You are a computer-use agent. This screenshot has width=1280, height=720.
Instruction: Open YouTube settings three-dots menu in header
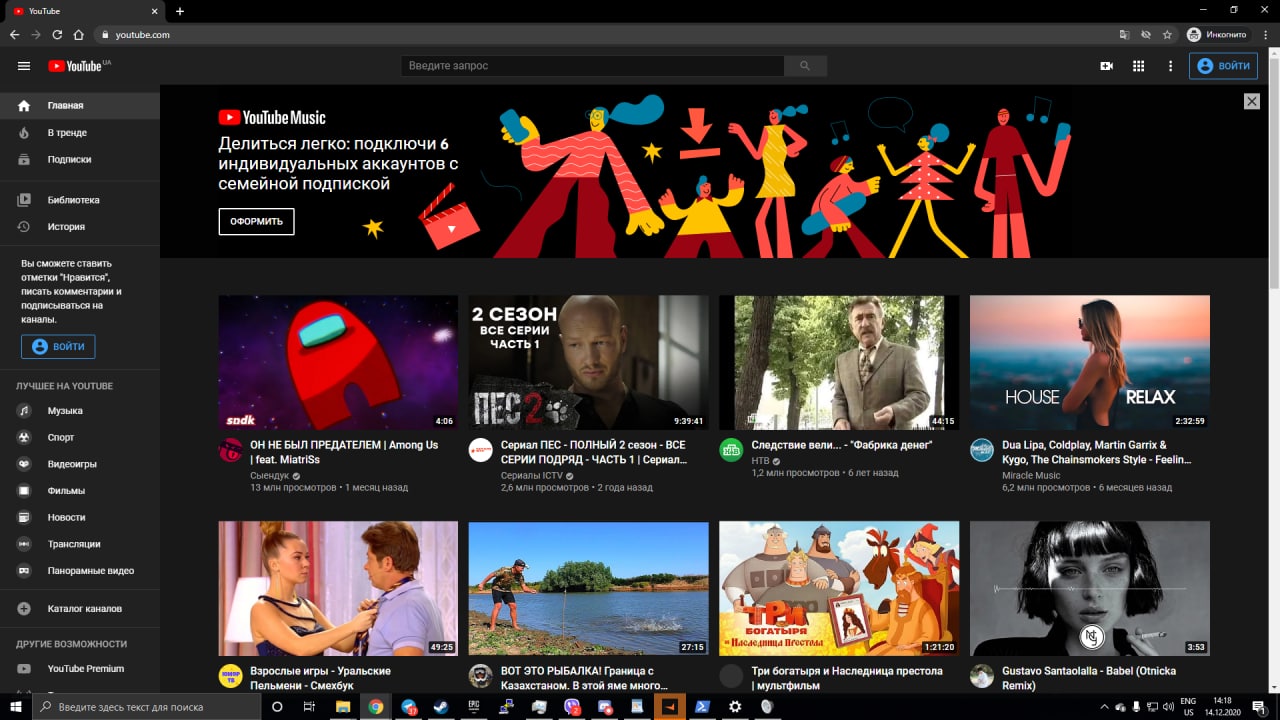(1170, 66)
